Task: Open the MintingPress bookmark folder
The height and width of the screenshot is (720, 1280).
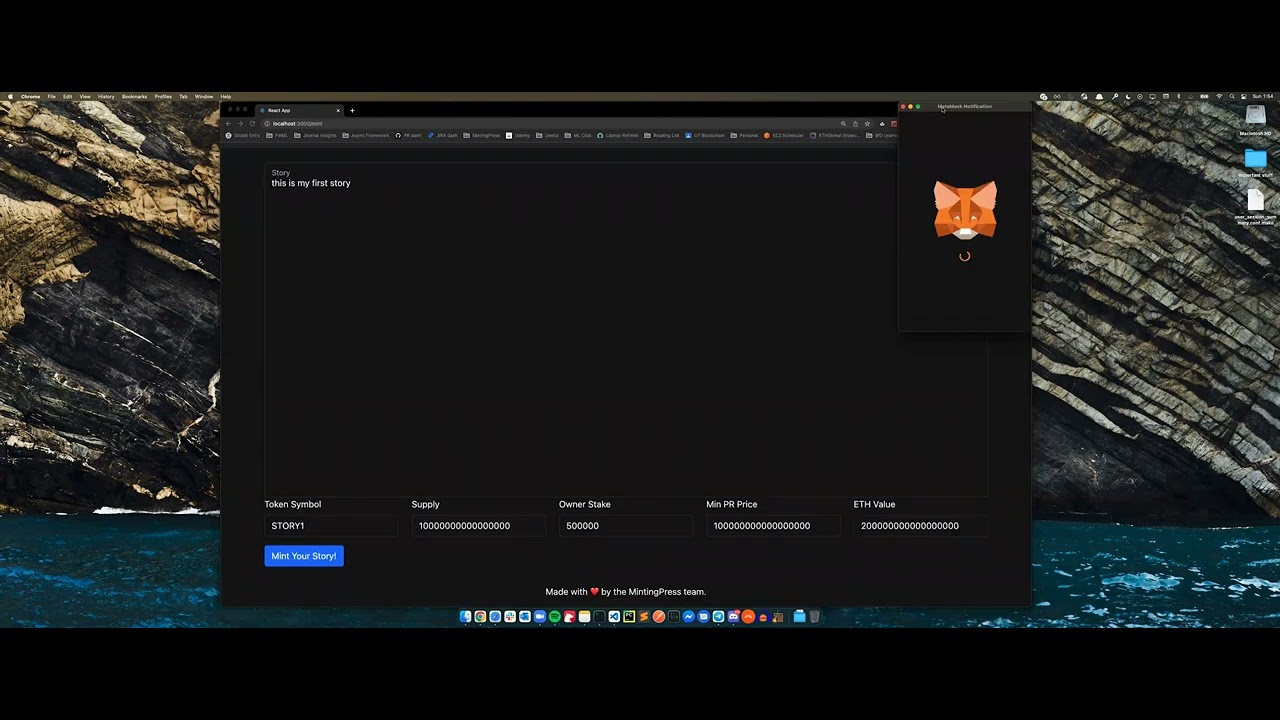Action: pyautogui.click(x=482, y=135)
